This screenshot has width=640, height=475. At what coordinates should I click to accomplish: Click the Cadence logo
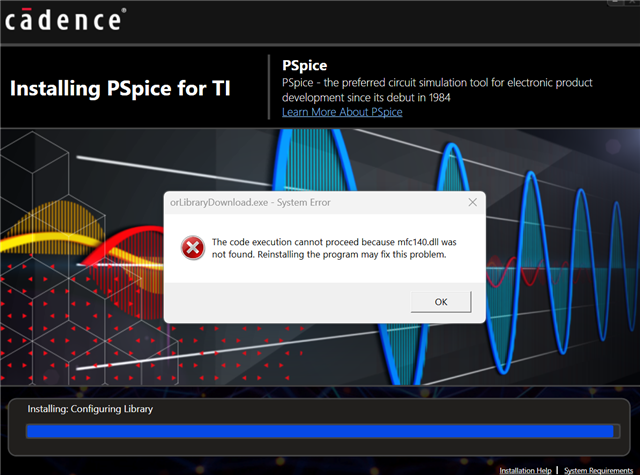click(x=65, y=20)
